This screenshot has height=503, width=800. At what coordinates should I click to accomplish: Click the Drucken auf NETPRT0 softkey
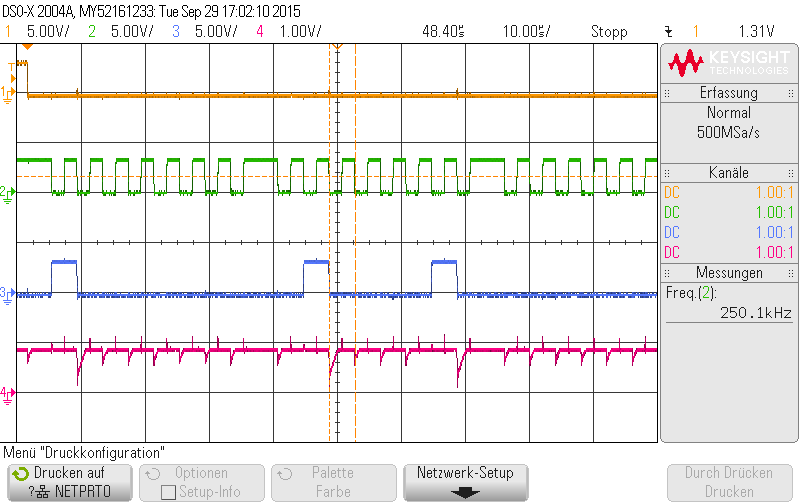click(70, 483)
